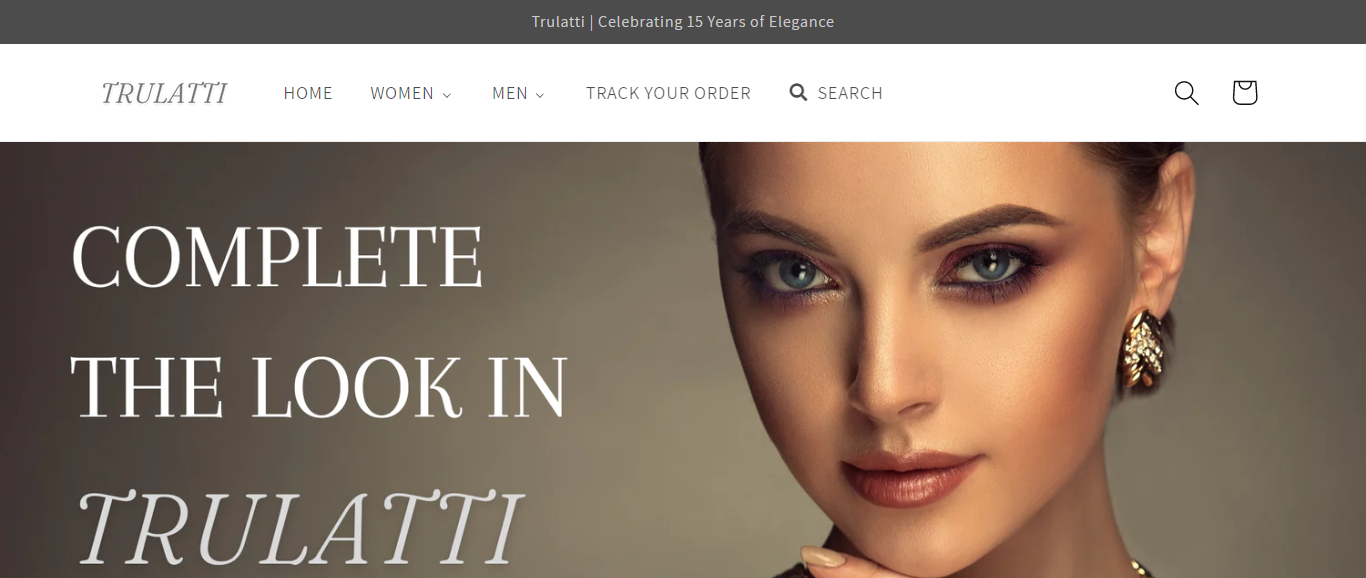
Task: Select the MEN menu label
Action: (x=509, y=93)
